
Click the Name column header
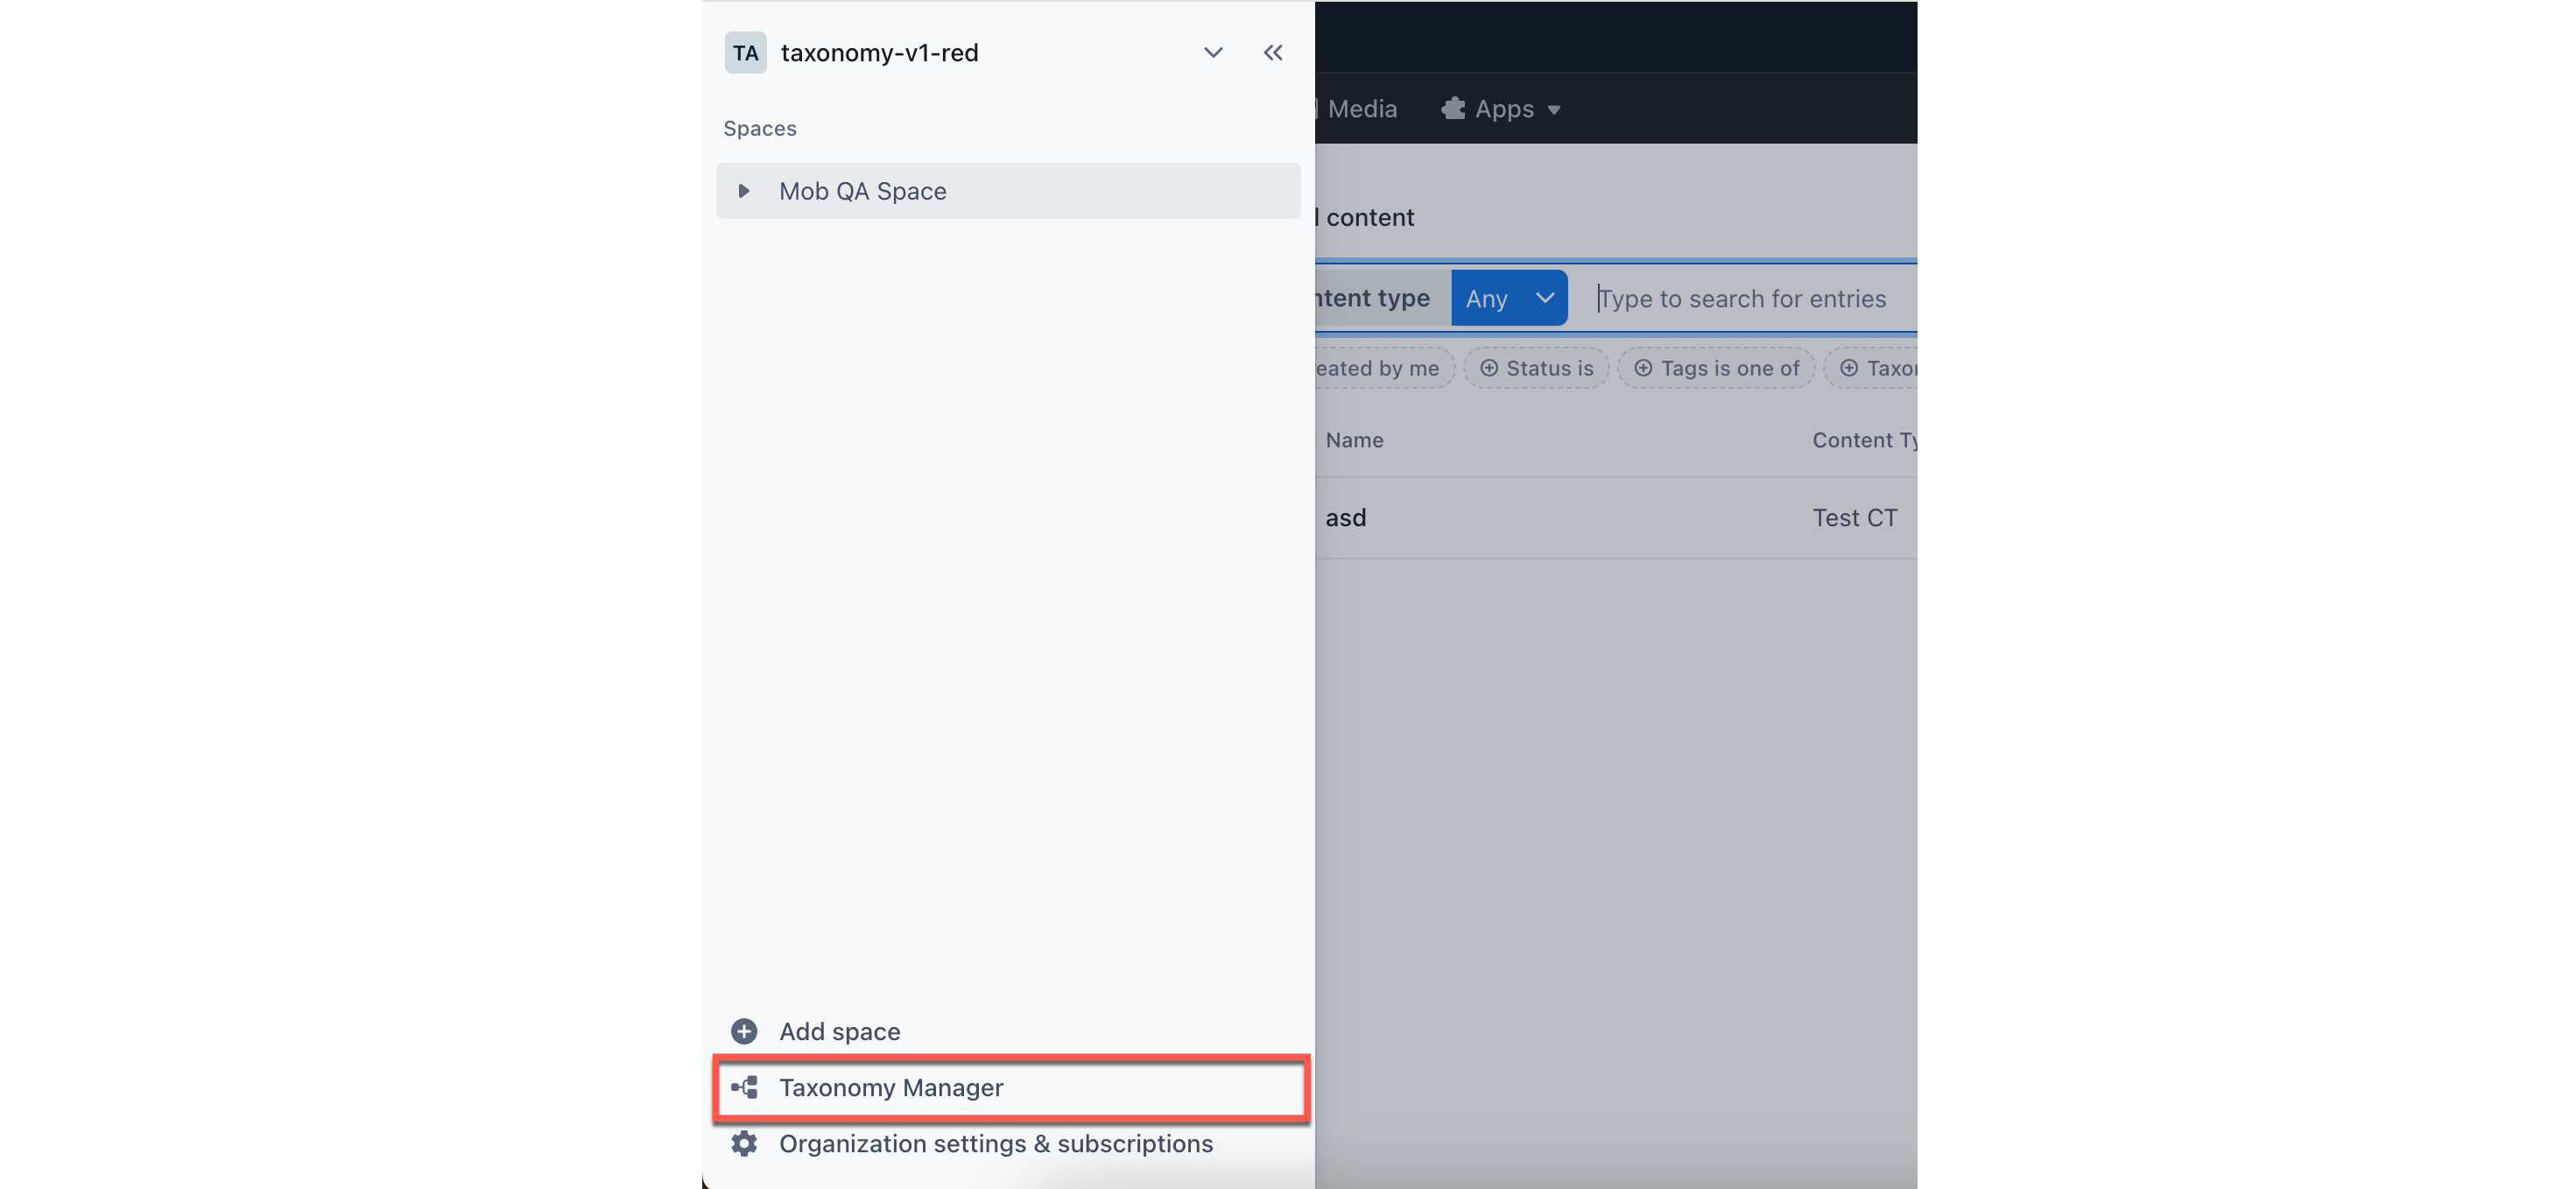[x=1354, y=440]
